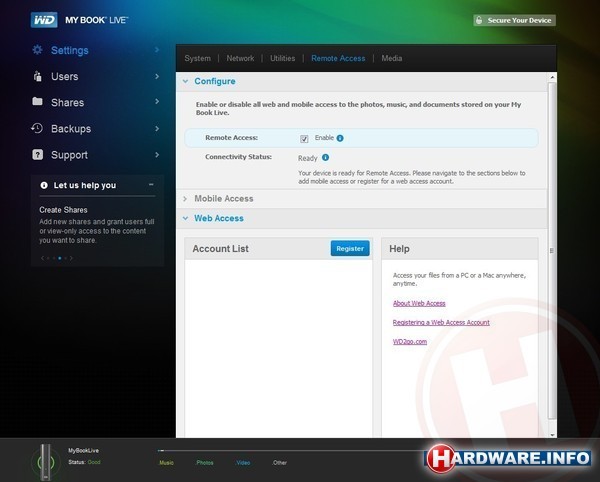600x482 pixels.
Task: Open the About Web Access link
Action: pos(419,303)
